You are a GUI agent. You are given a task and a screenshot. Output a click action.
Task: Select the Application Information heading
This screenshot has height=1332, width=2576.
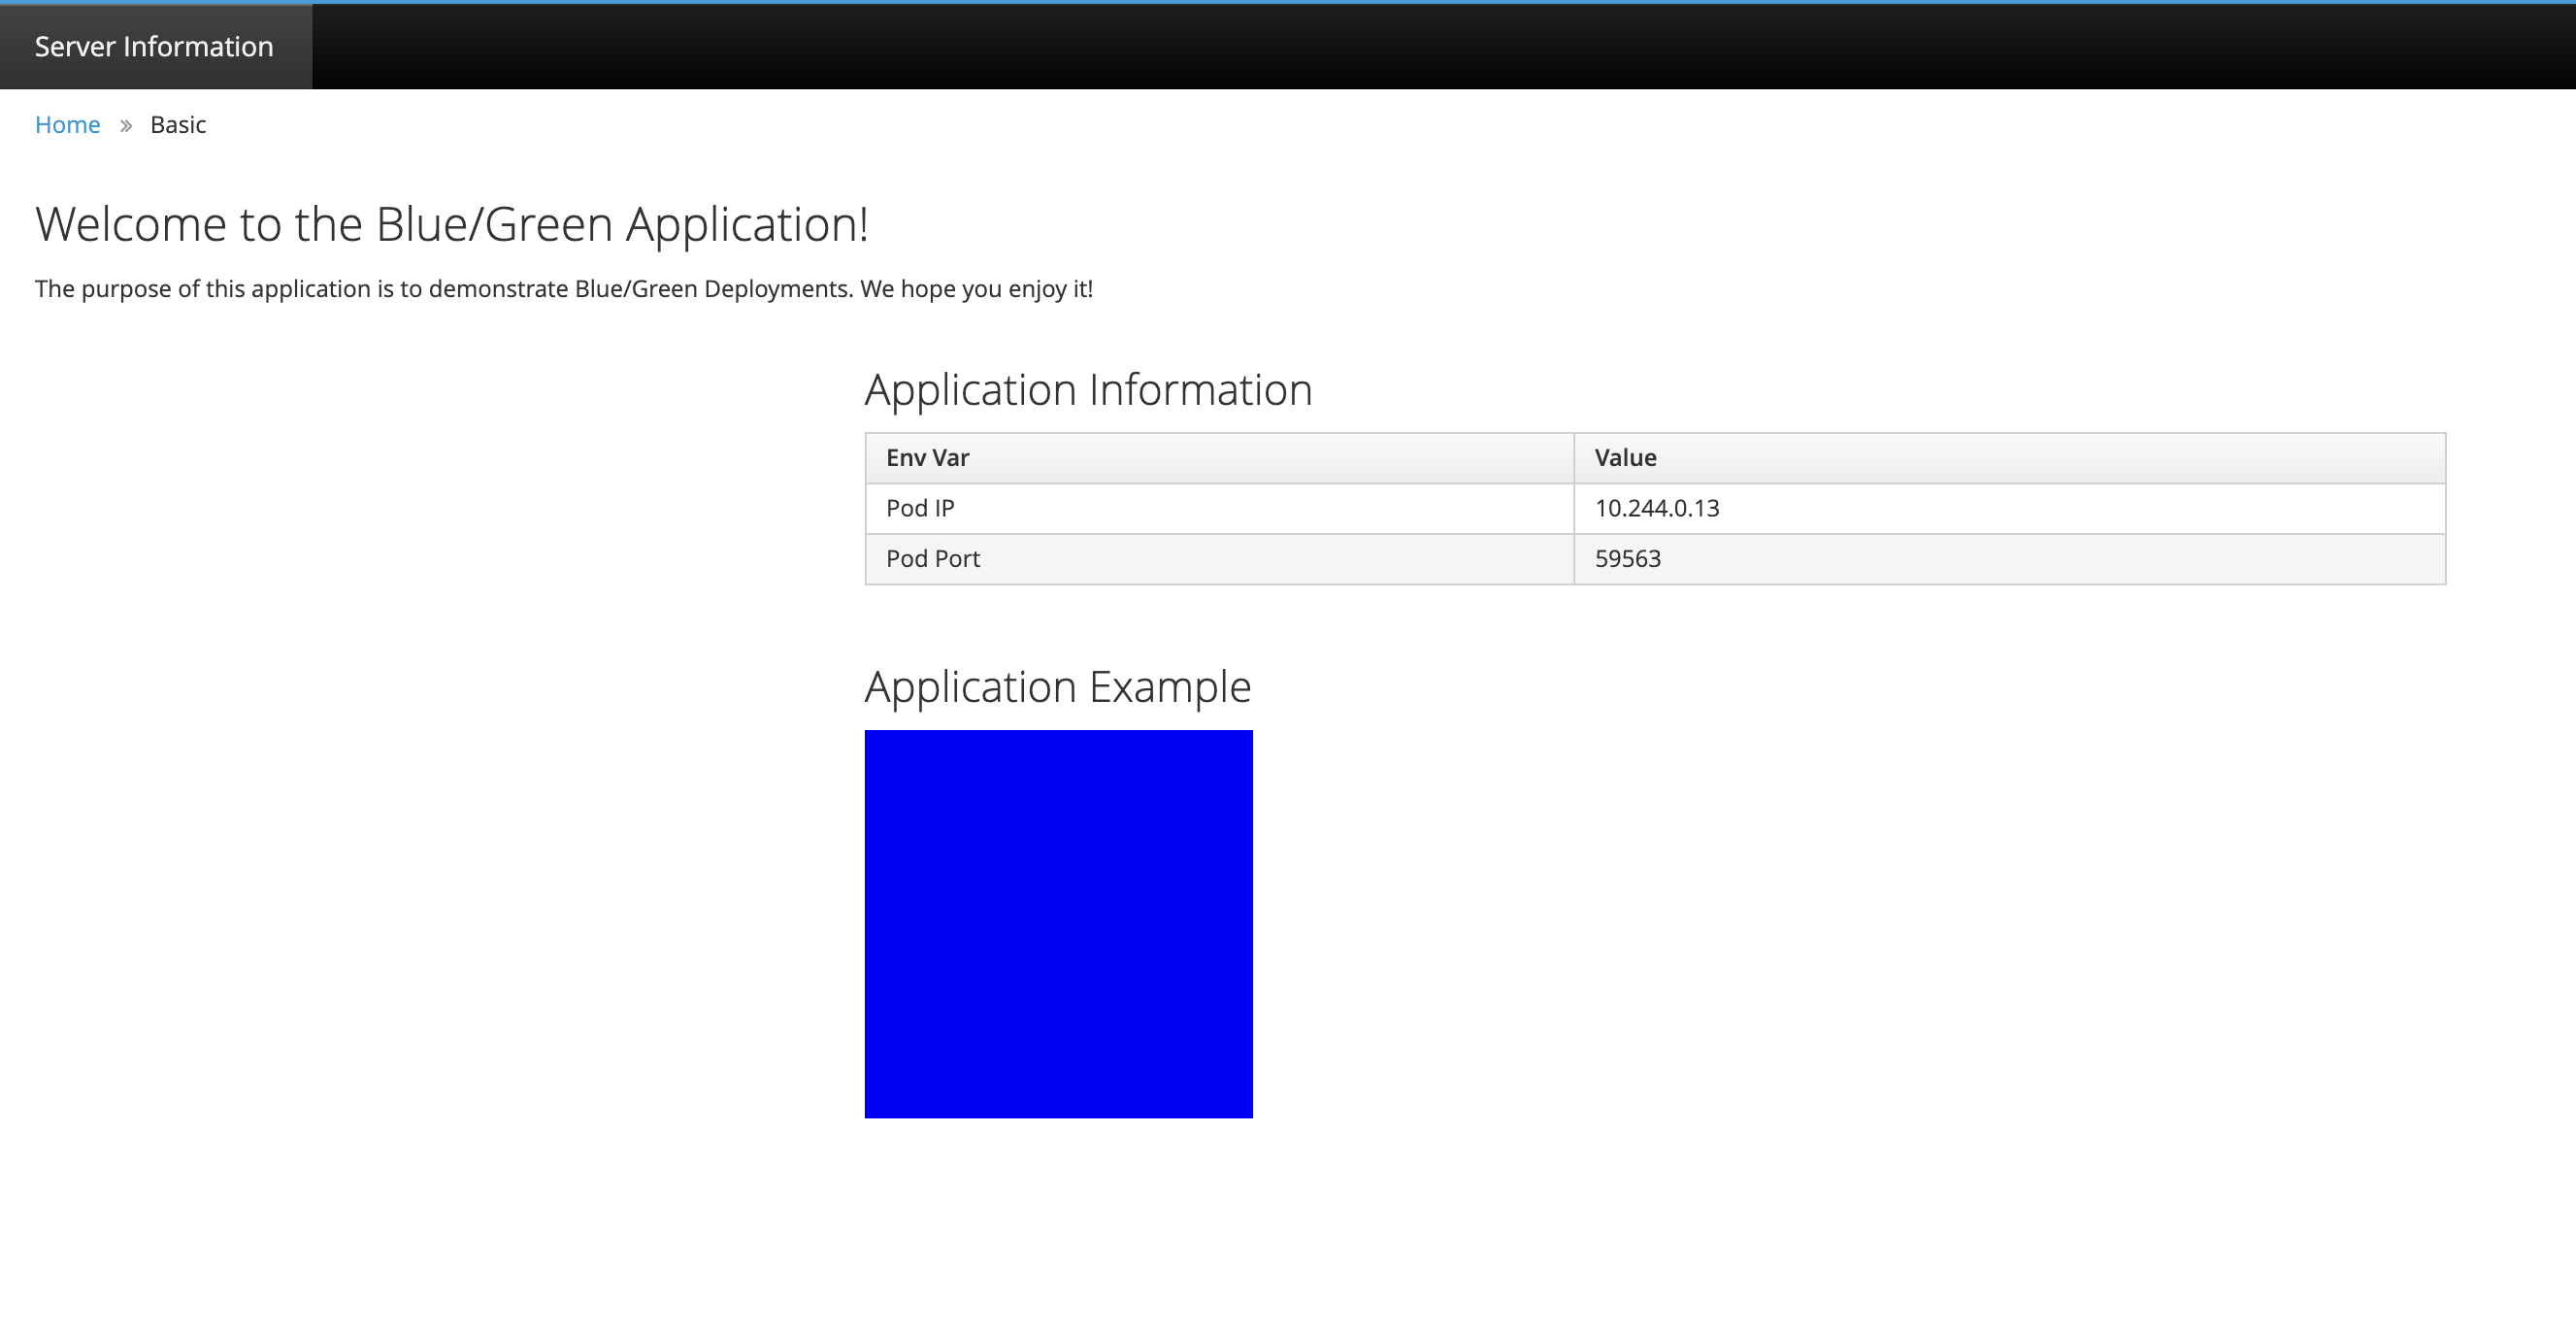pos(1088,390)
